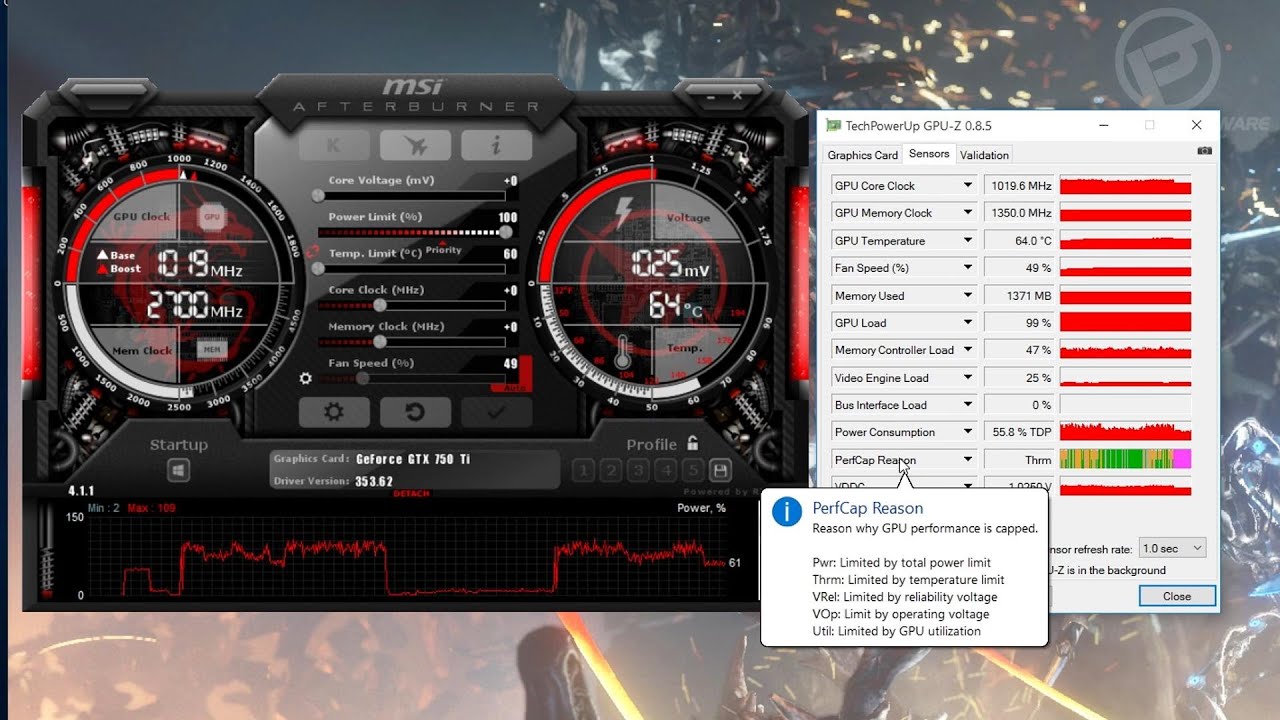Viewport: 1280px width, 720px height.
Task: Click the Memory Clock slider handle
Action: (x=380, y=342)
